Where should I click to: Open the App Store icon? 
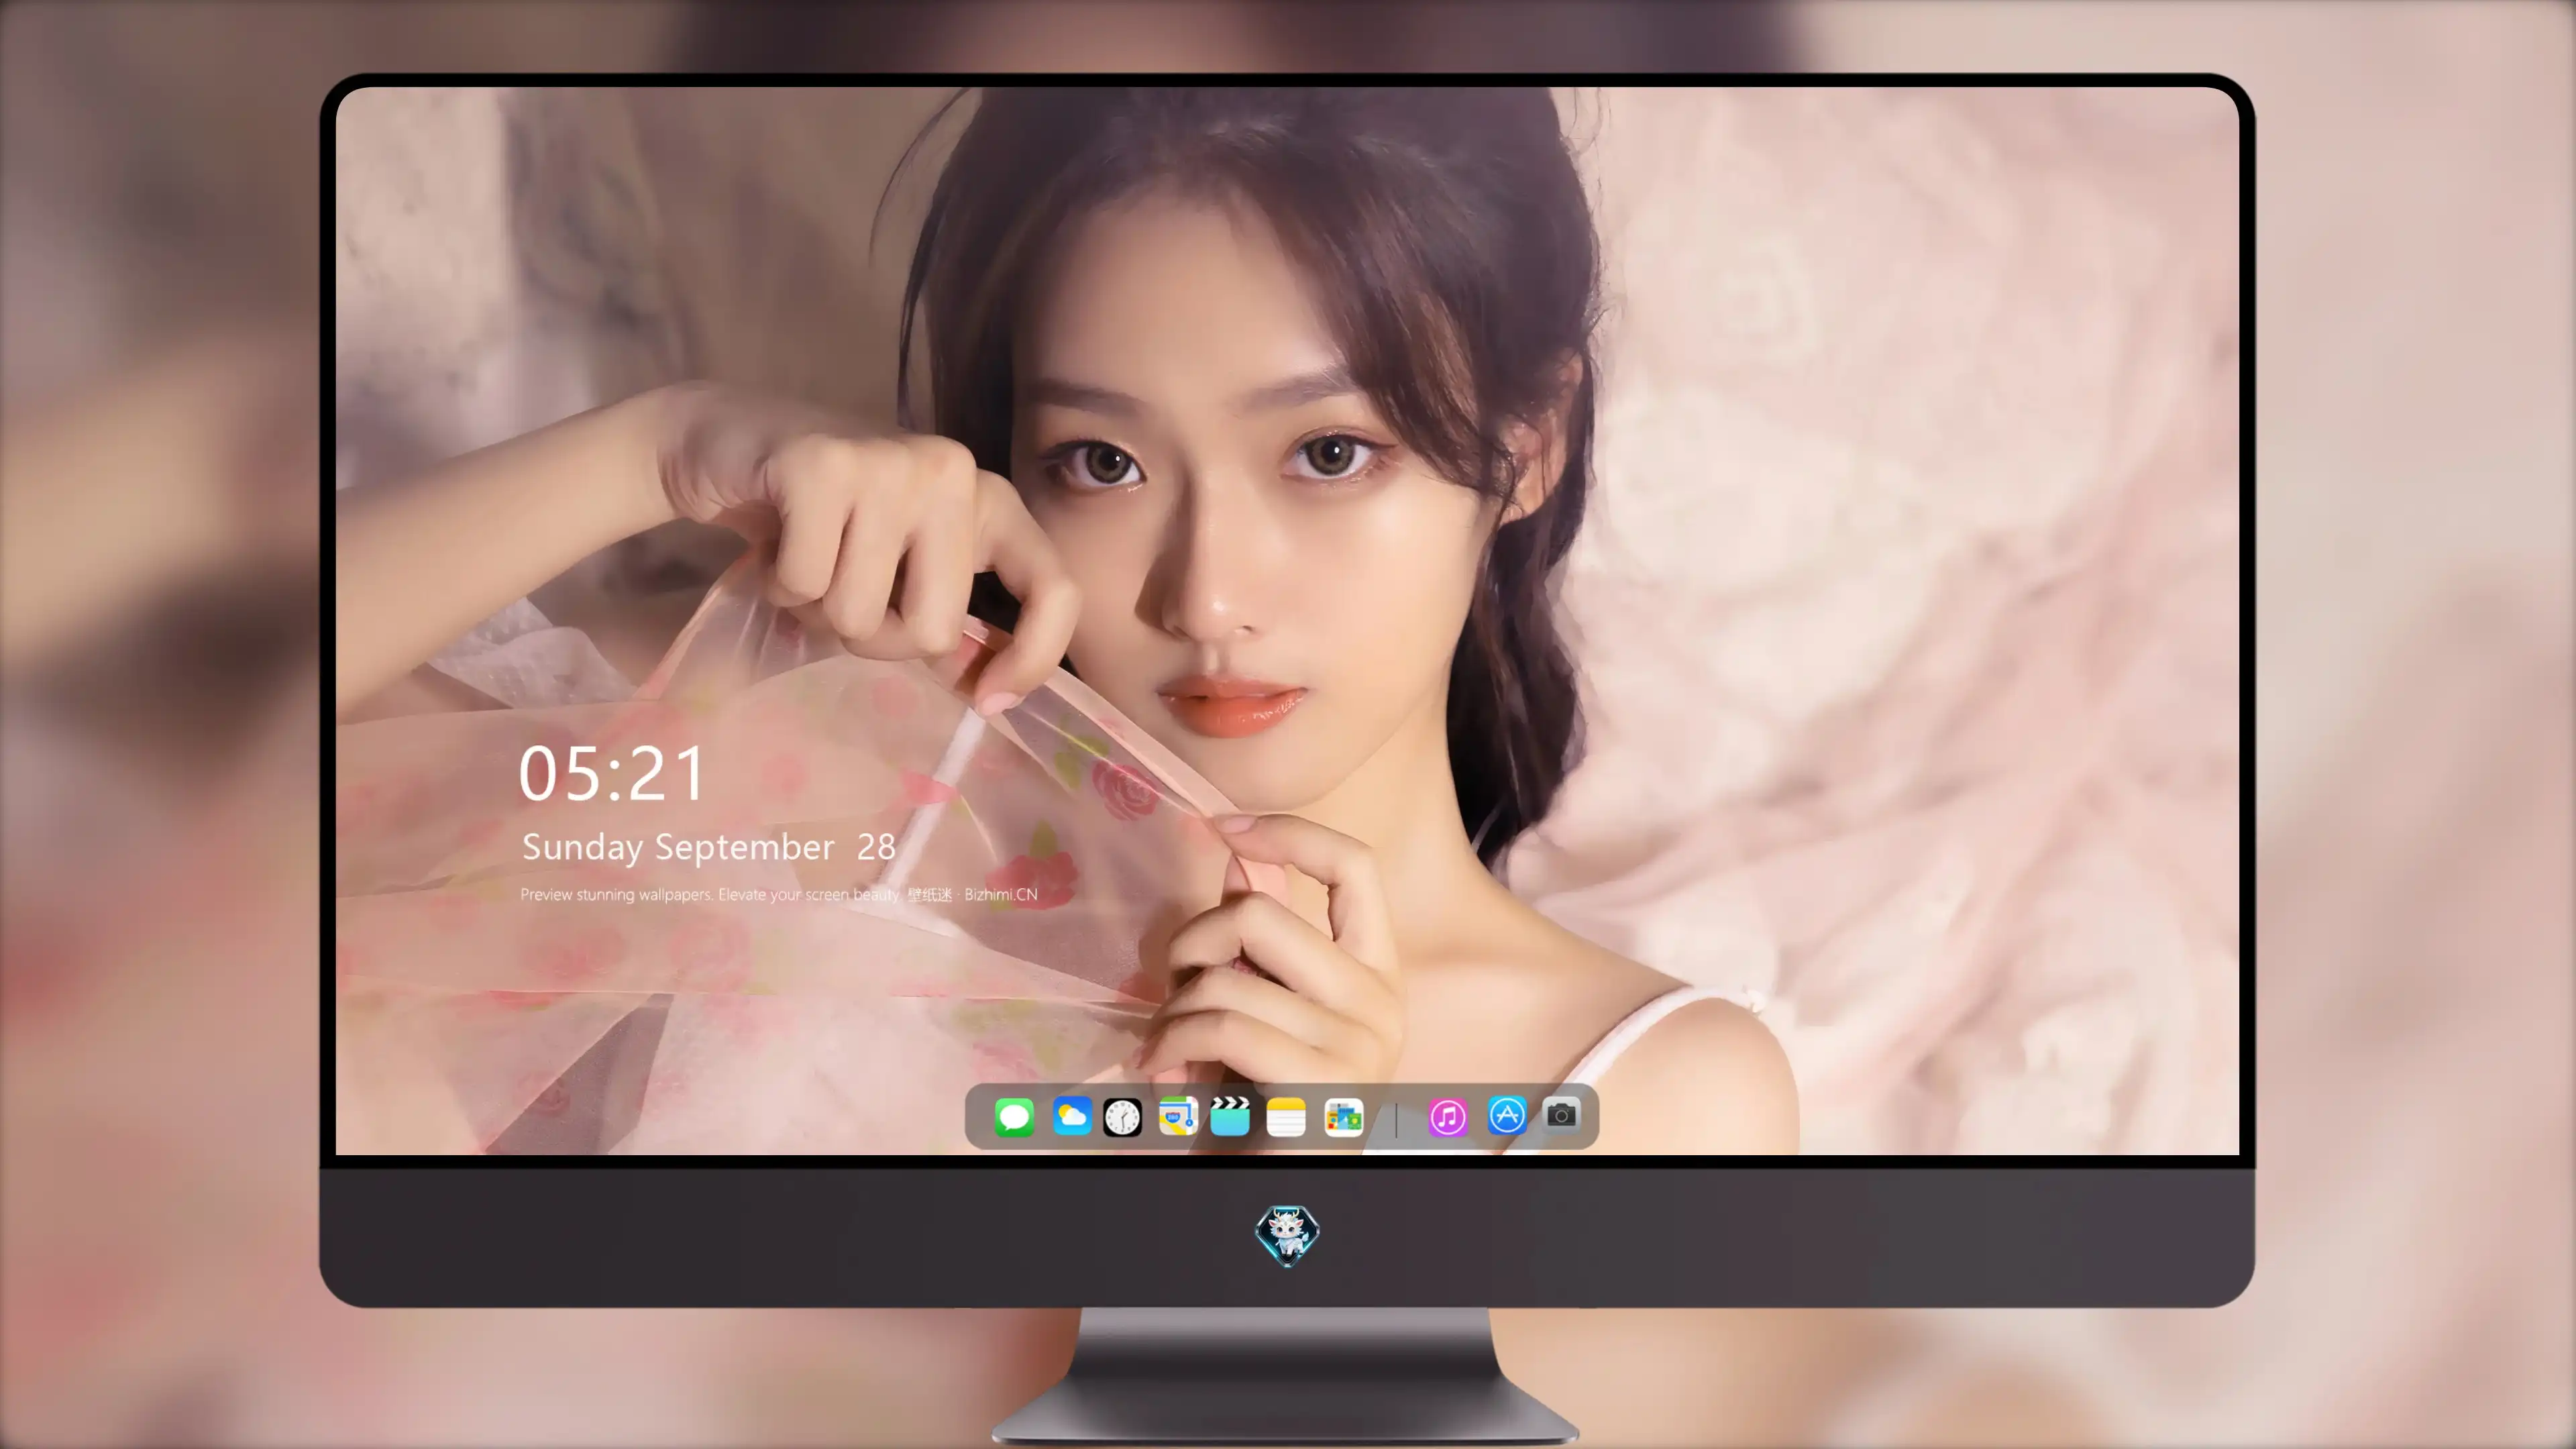(1507, 1115)
